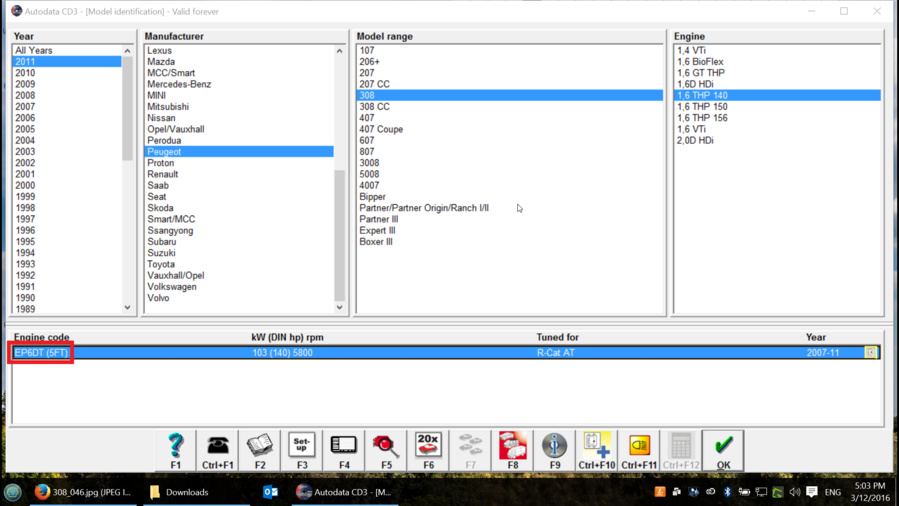Confirm selection with the OK checkmark button
Viewport: 899px width, 506px height.
(724, 451)
